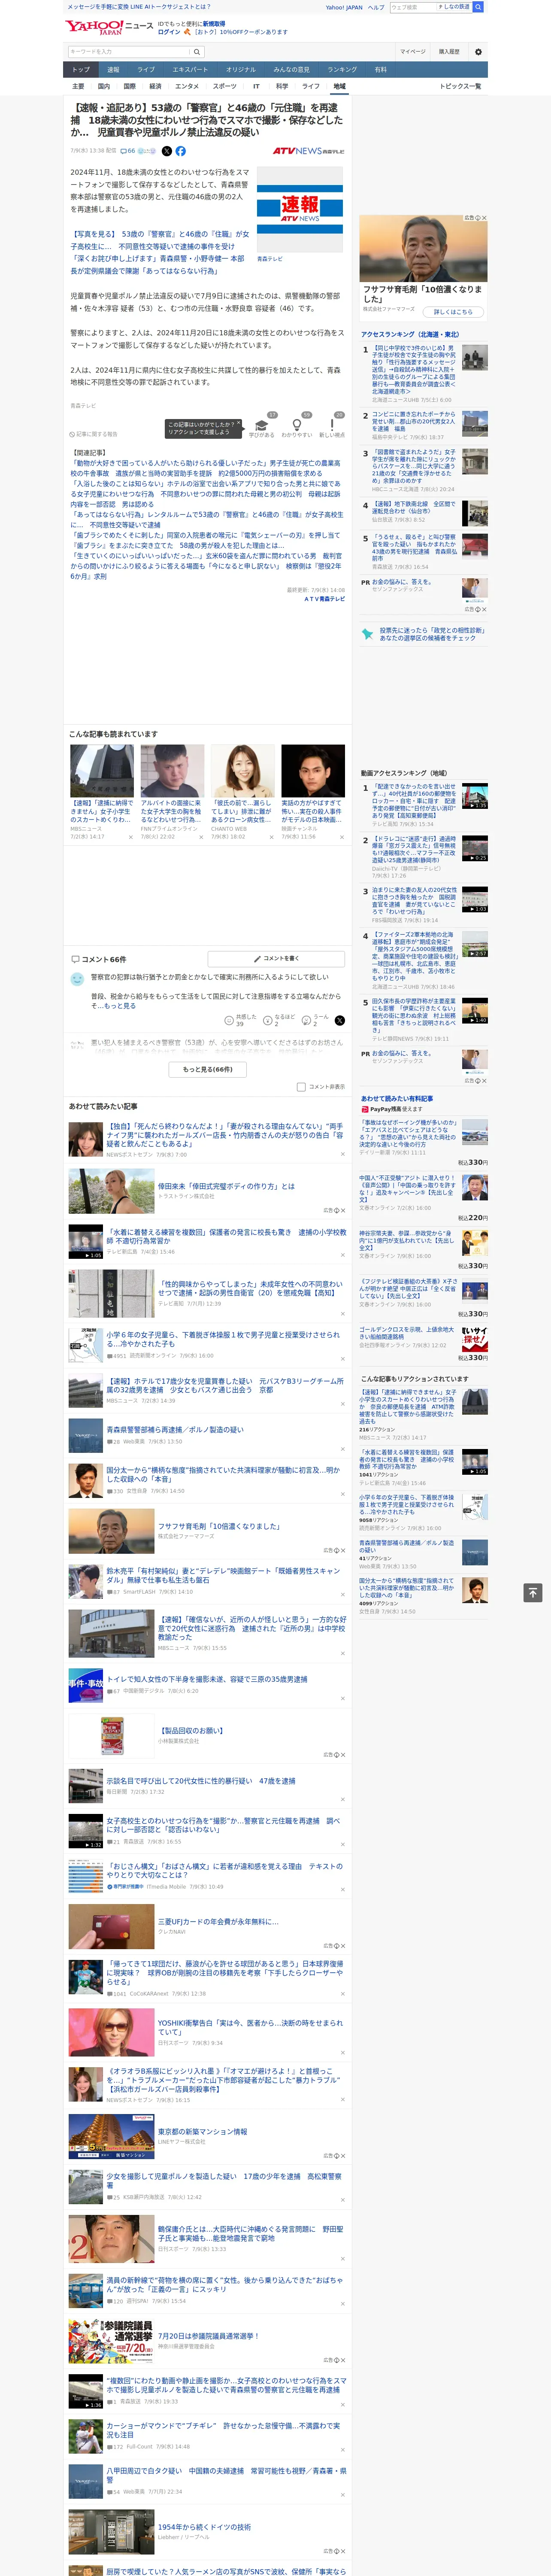Focus the キーワードを入力 search field

pyautogui.click(x=129, y=52)
